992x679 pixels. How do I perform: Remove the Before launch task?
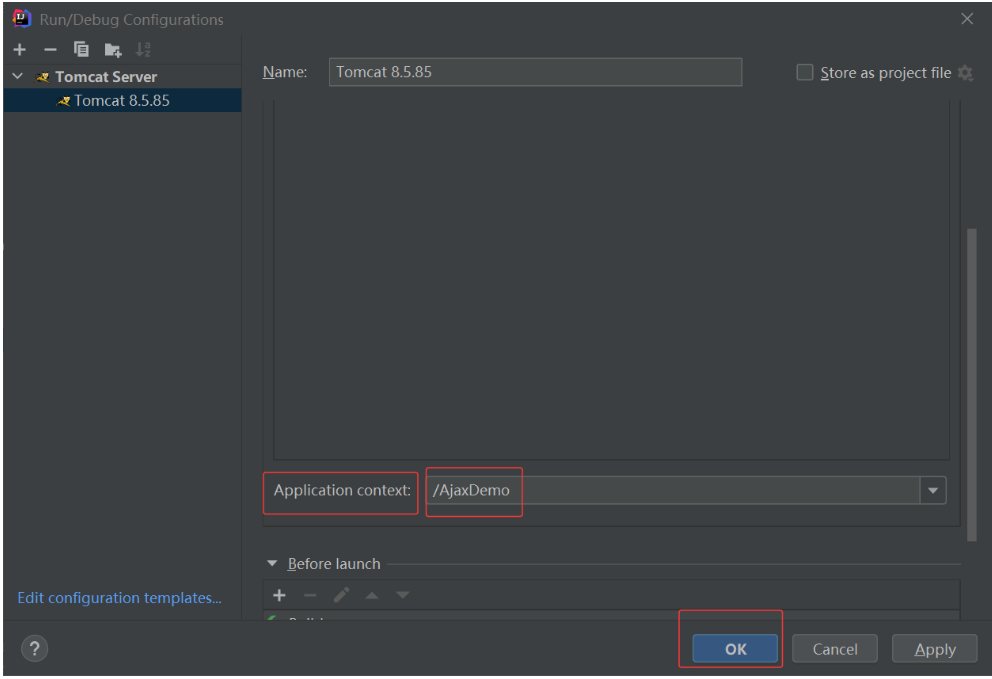click(x=310, y=595)
